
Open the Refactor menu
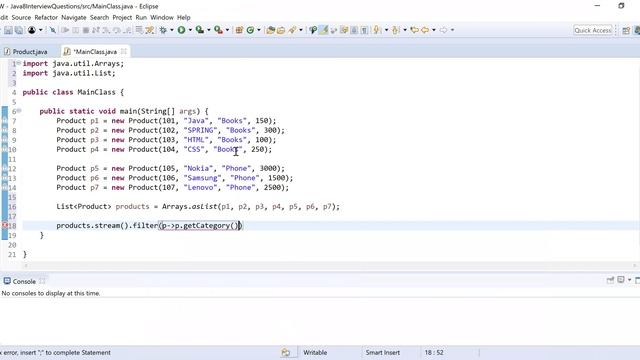click(x=46, y=18)
